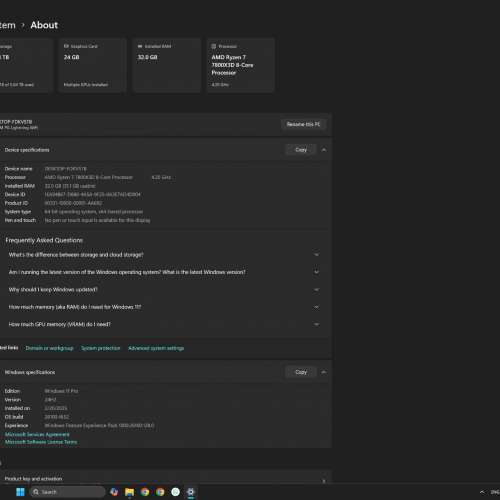Click the Product ID value
Viewport: 500px width, 500px height.
(x=73, y=203)
